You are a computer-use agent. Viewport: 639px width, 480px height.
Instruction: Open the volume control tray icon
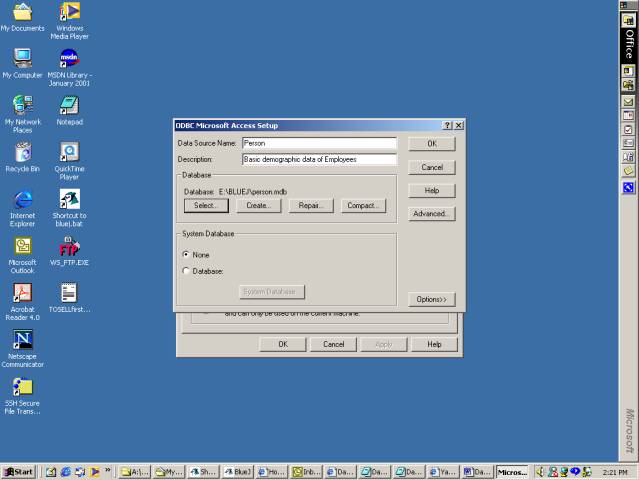click(540, 472)
